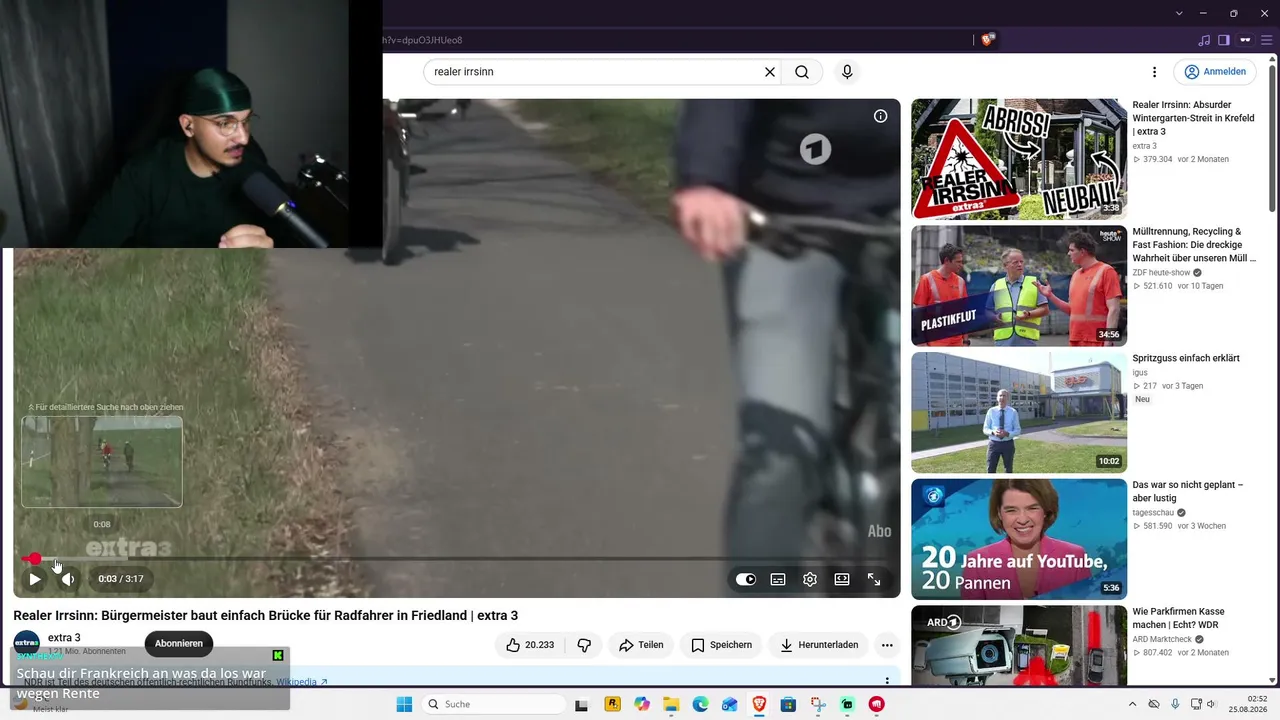The width and height of the screenshot is (1280, 720).
Task: Open Copilot from the taskbar
Action: point(641,704)
